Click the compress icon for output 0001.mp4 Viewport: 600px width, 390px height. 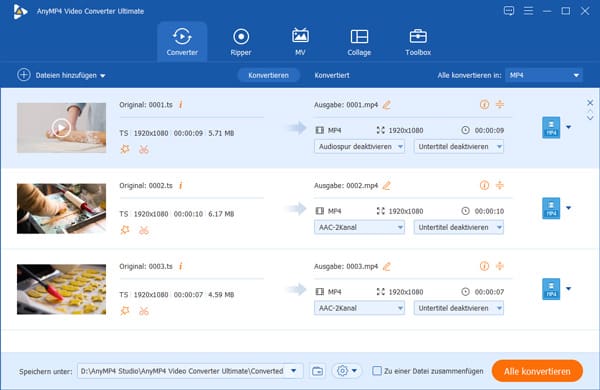pyautogui.click(x=500, y=104)
